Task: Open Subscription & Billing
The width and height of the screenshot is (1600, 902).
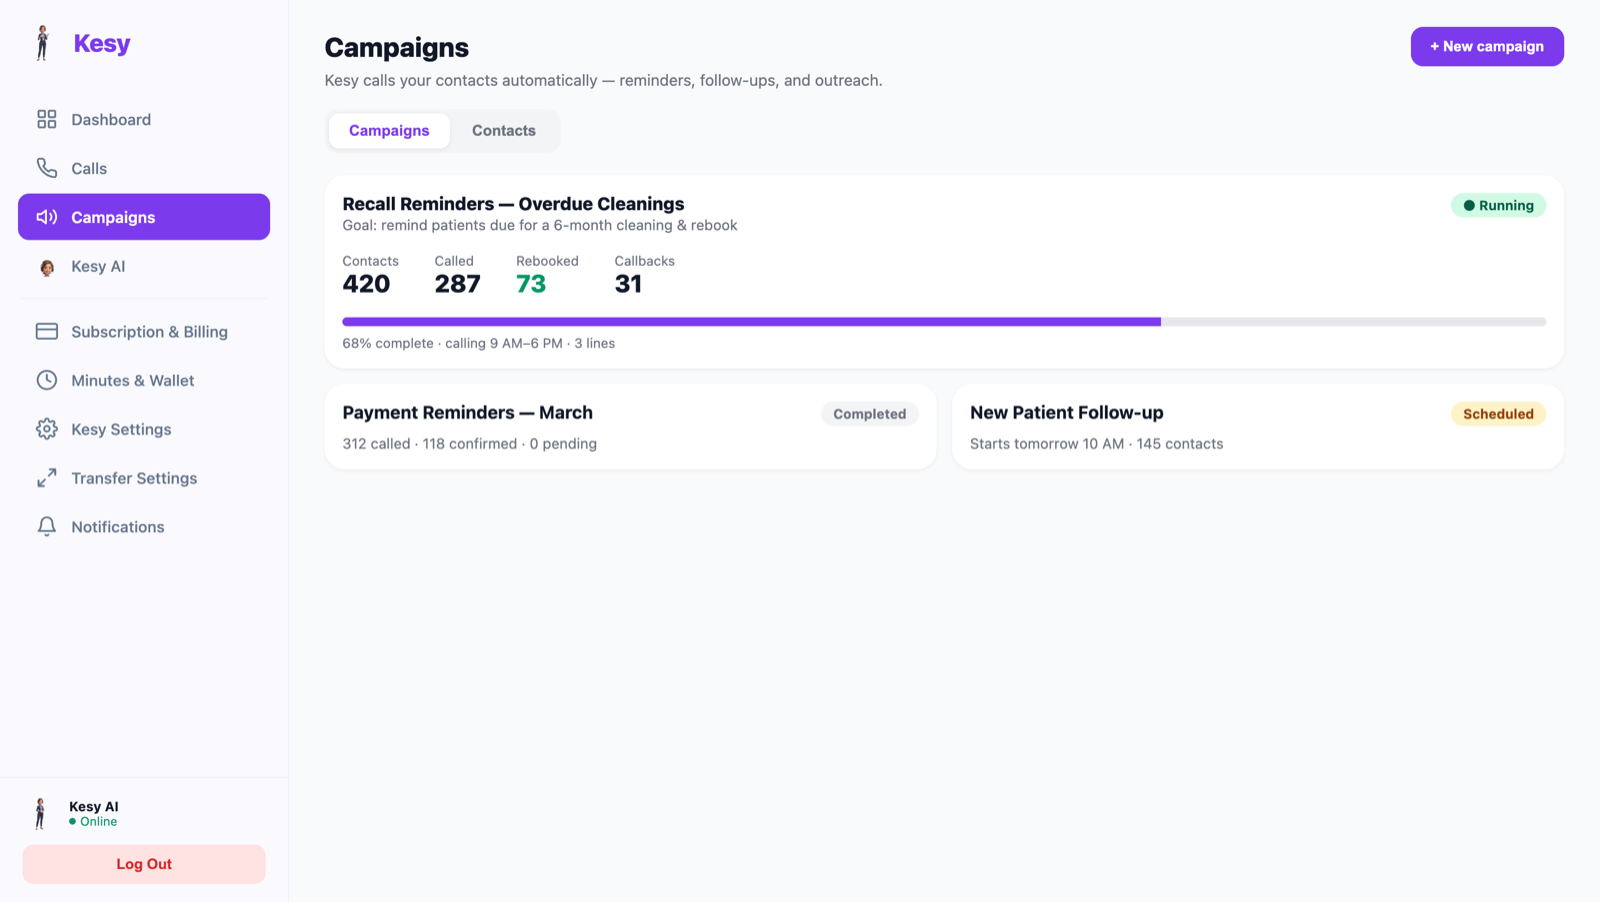Action: (144, 331)
